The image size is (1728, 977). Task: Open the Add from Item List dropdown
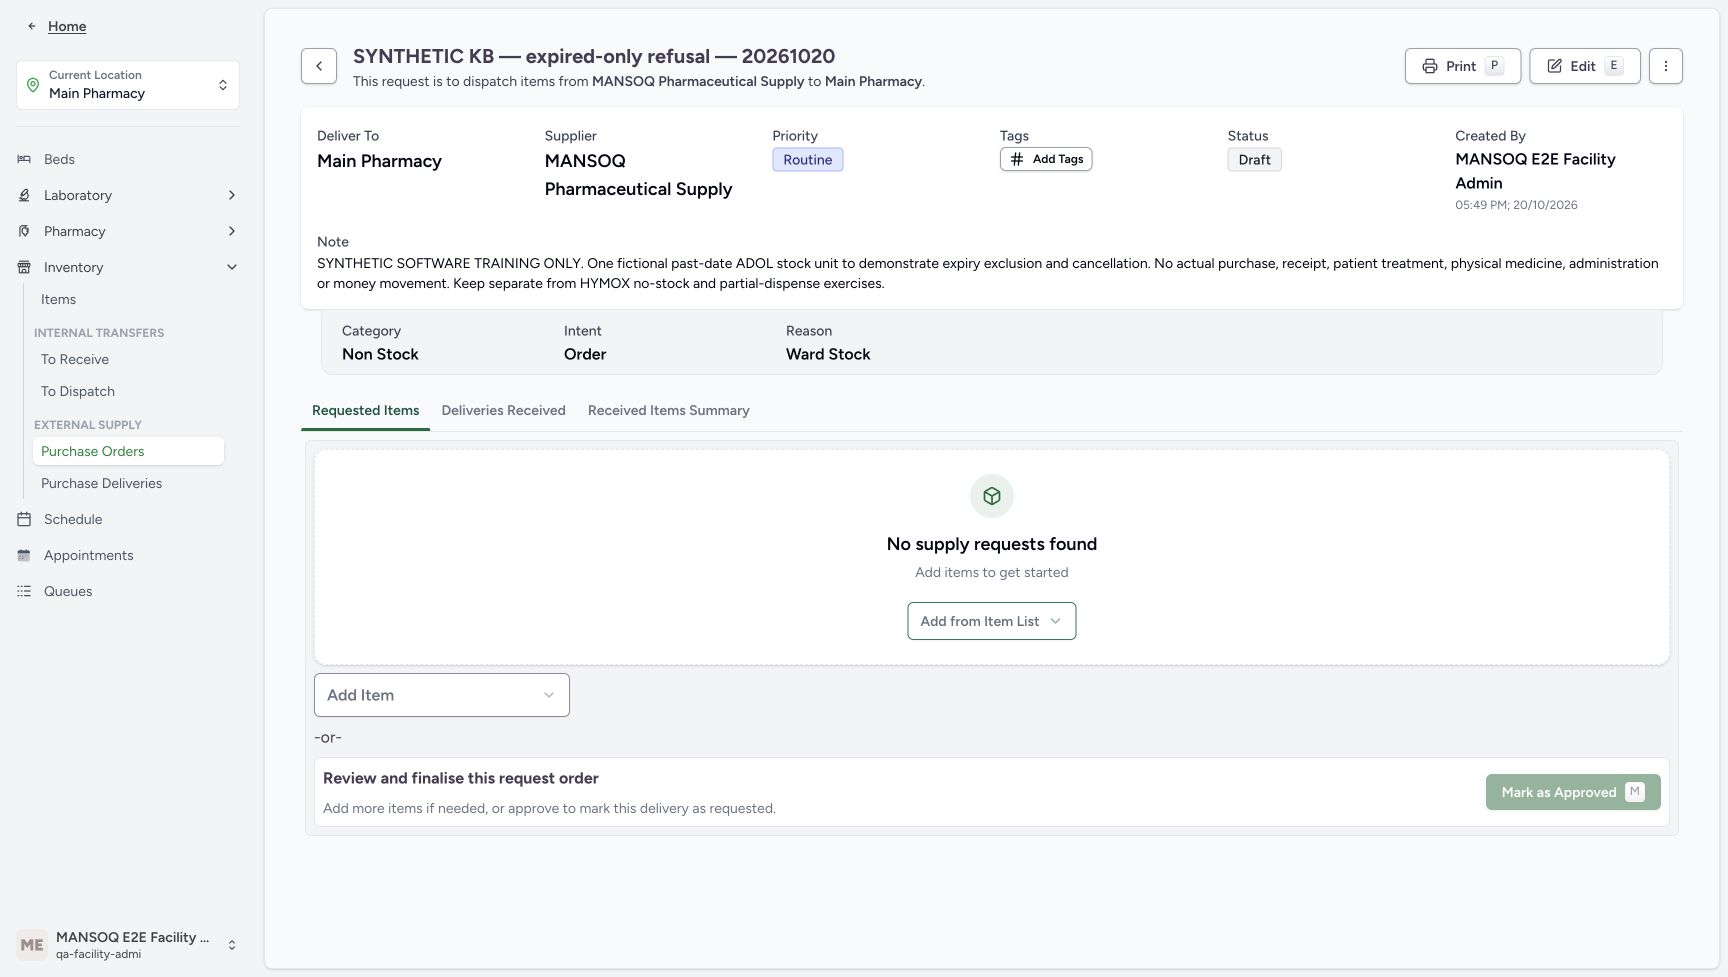pos(992,621)
